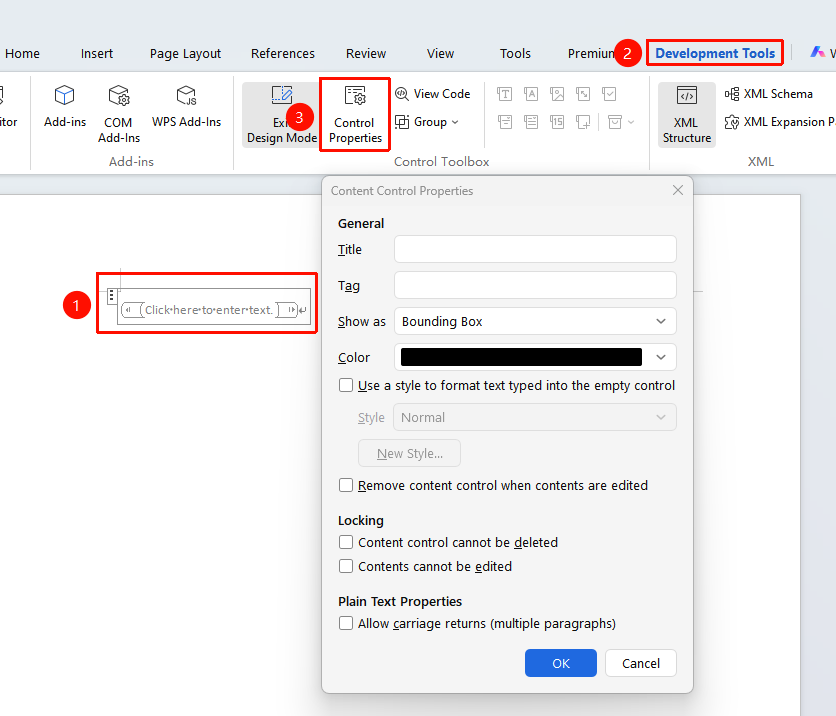Insert a check box content control
The height and width of the screenshot is (716, 836).
[x=609, y=94]
